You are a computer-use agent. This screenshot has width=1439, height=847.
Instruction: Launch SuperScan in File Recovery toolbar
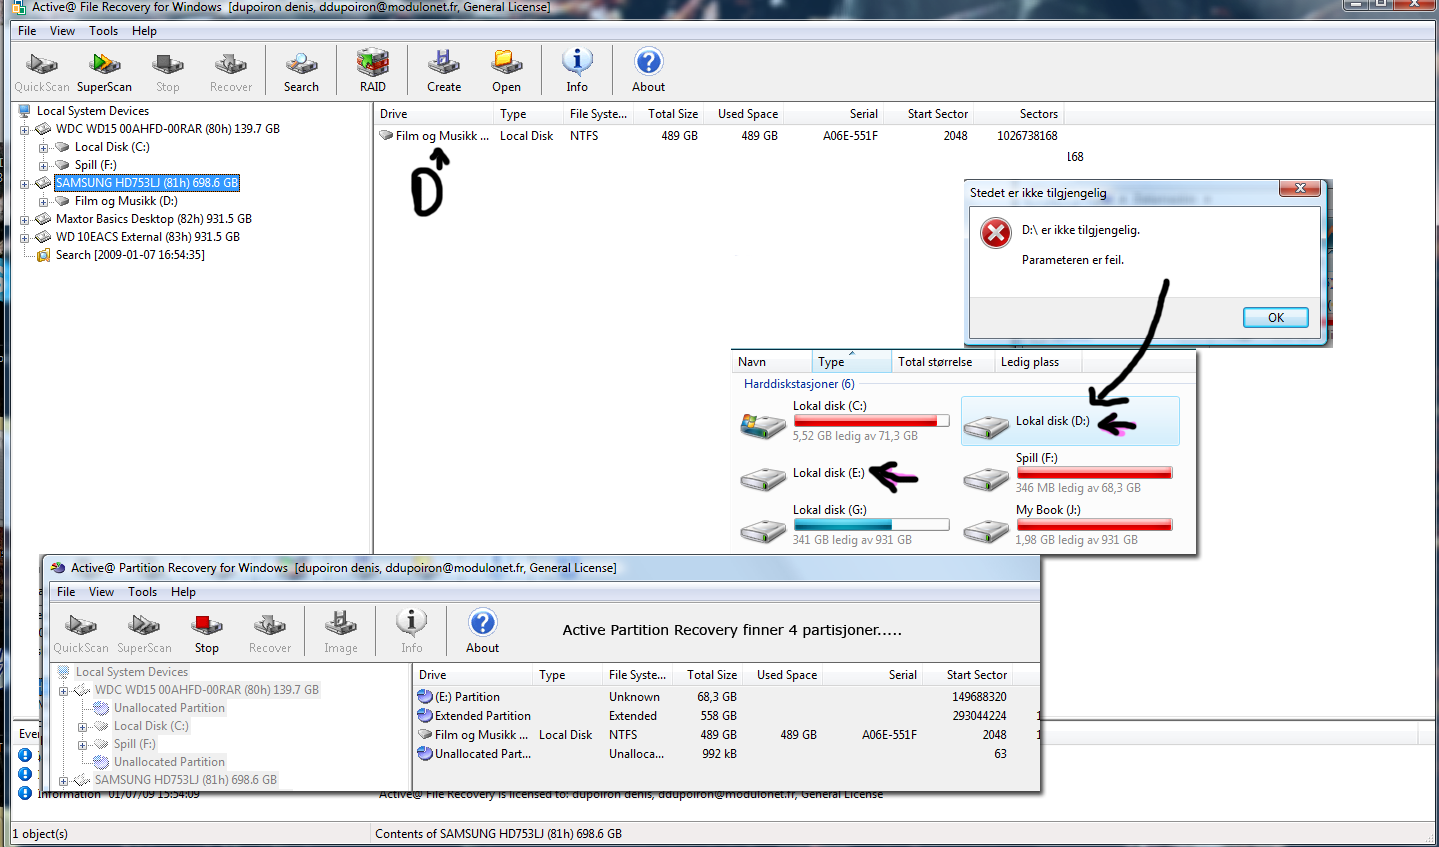click(104, 72)
